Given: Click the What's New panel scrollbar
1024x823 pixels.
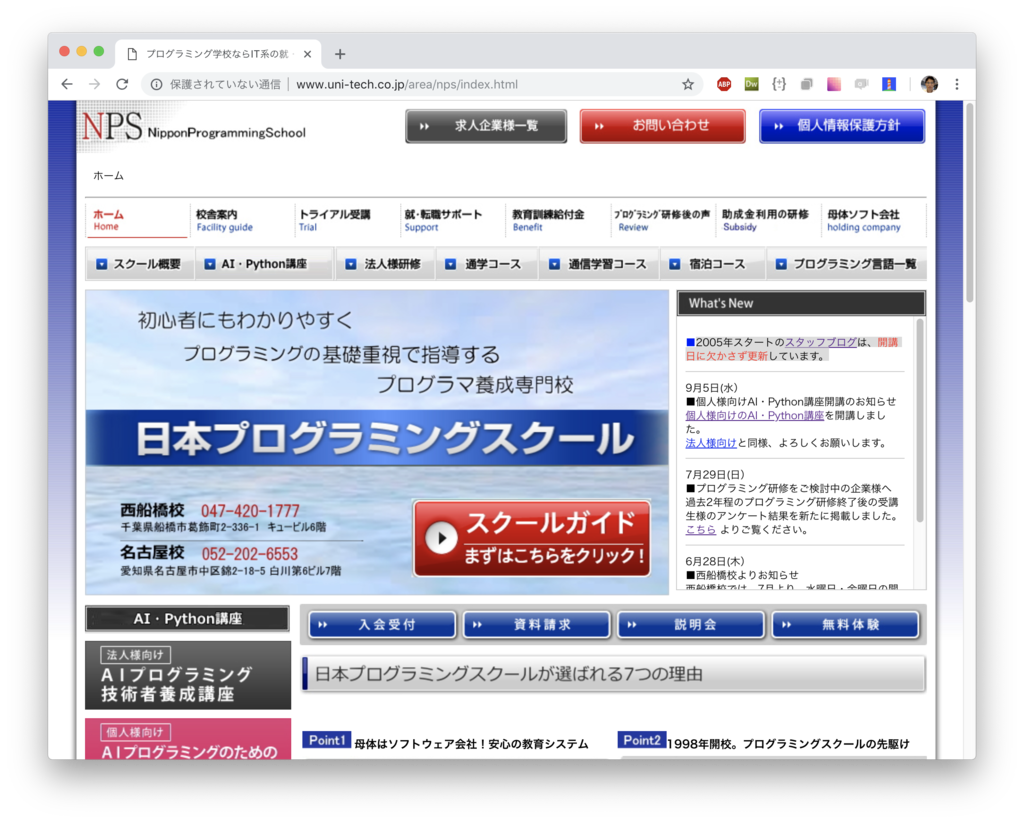Looking at the screenshot, I should pyautogui.click(x=920, y=420).
